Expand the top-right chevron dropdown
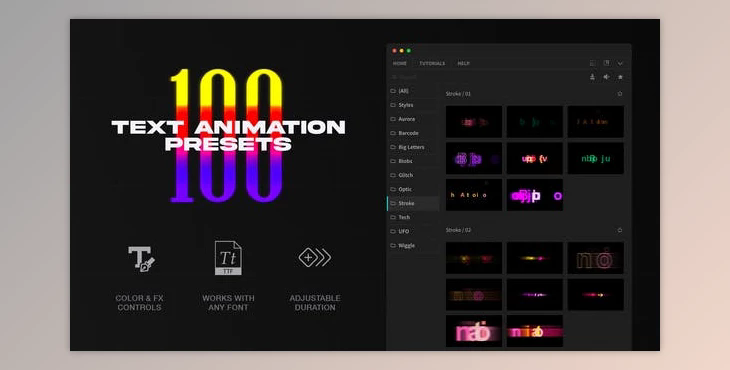 [620, 64]
